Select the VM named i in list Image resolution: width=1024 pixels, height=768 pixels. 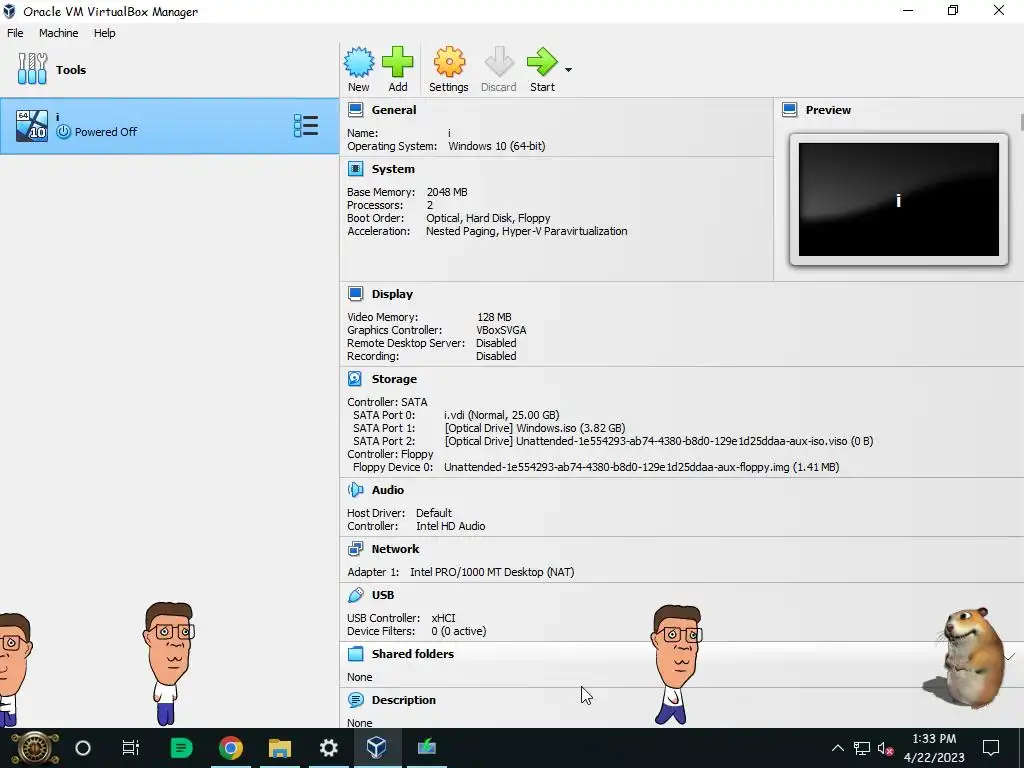pyautogui.click(x=169, y=126)
